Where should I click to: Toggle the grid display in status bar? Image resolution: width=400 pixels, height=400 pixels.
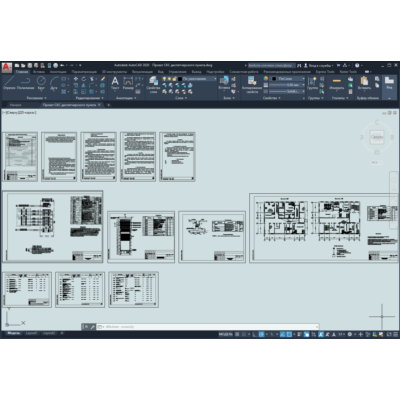(x=237, y=334)
